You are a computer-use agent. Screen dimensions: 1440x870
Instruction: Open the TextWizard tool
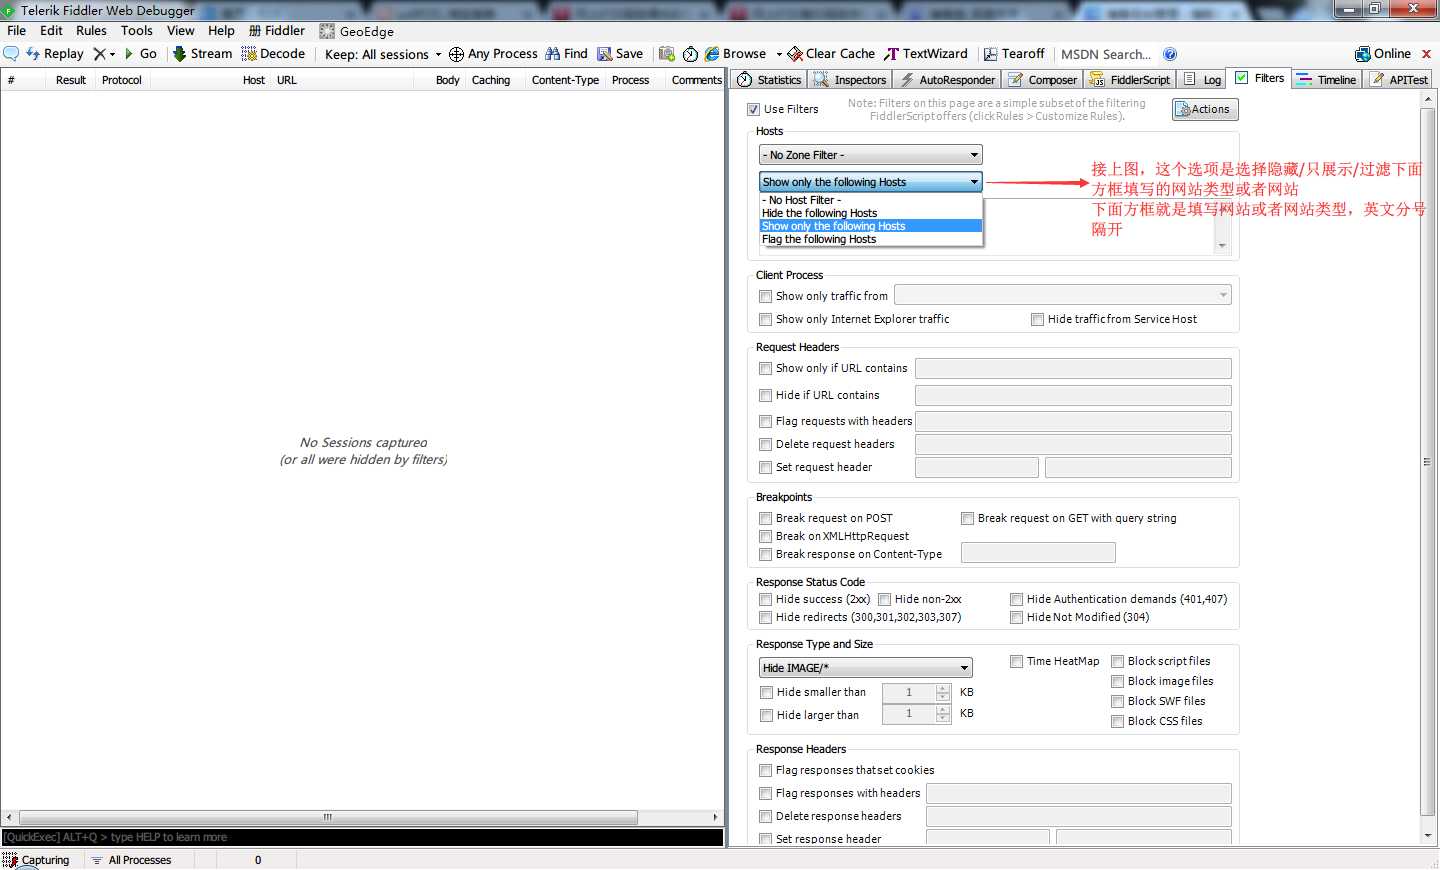point(926,54)
